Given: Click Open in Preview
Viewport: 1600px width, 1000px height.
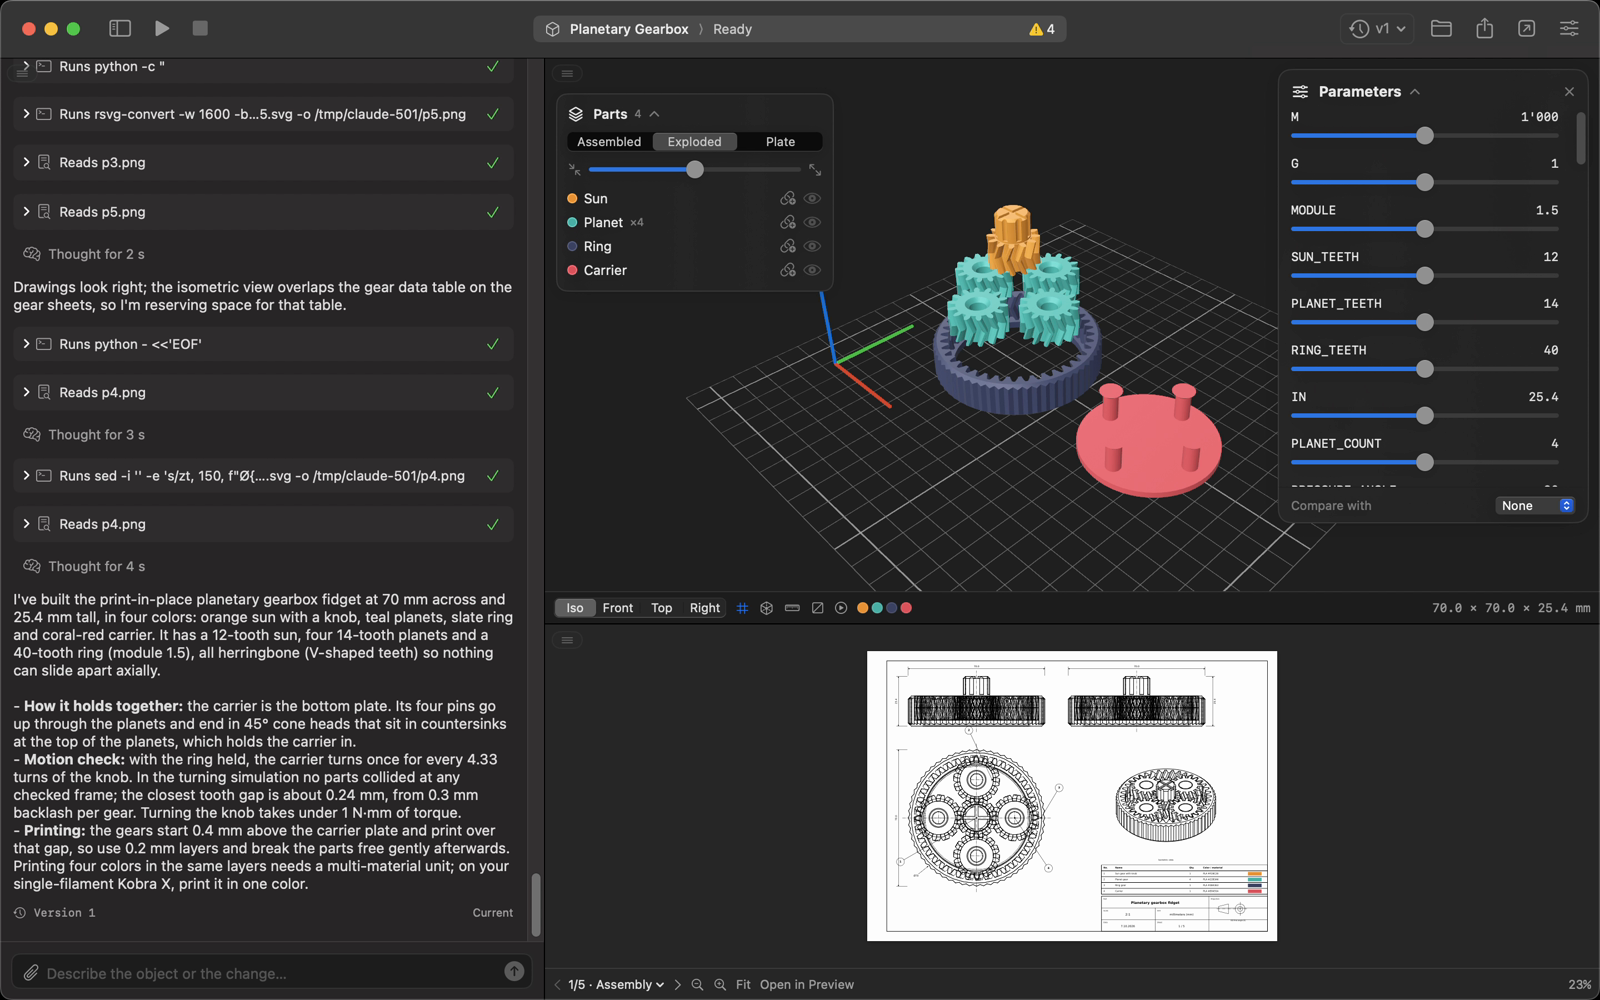Looking at the screenshot, I should pyautogui.click(x=807, y=985).
